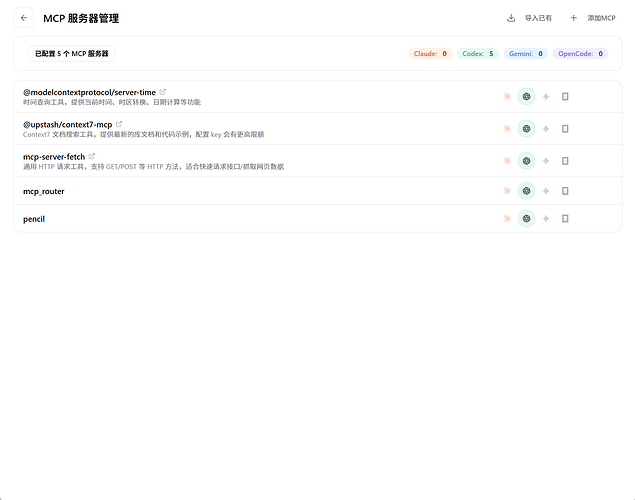Click the MCP 服务器管理 page title
Screen dimensions: 635x500
pyautogui.click(x=81, y=18)
